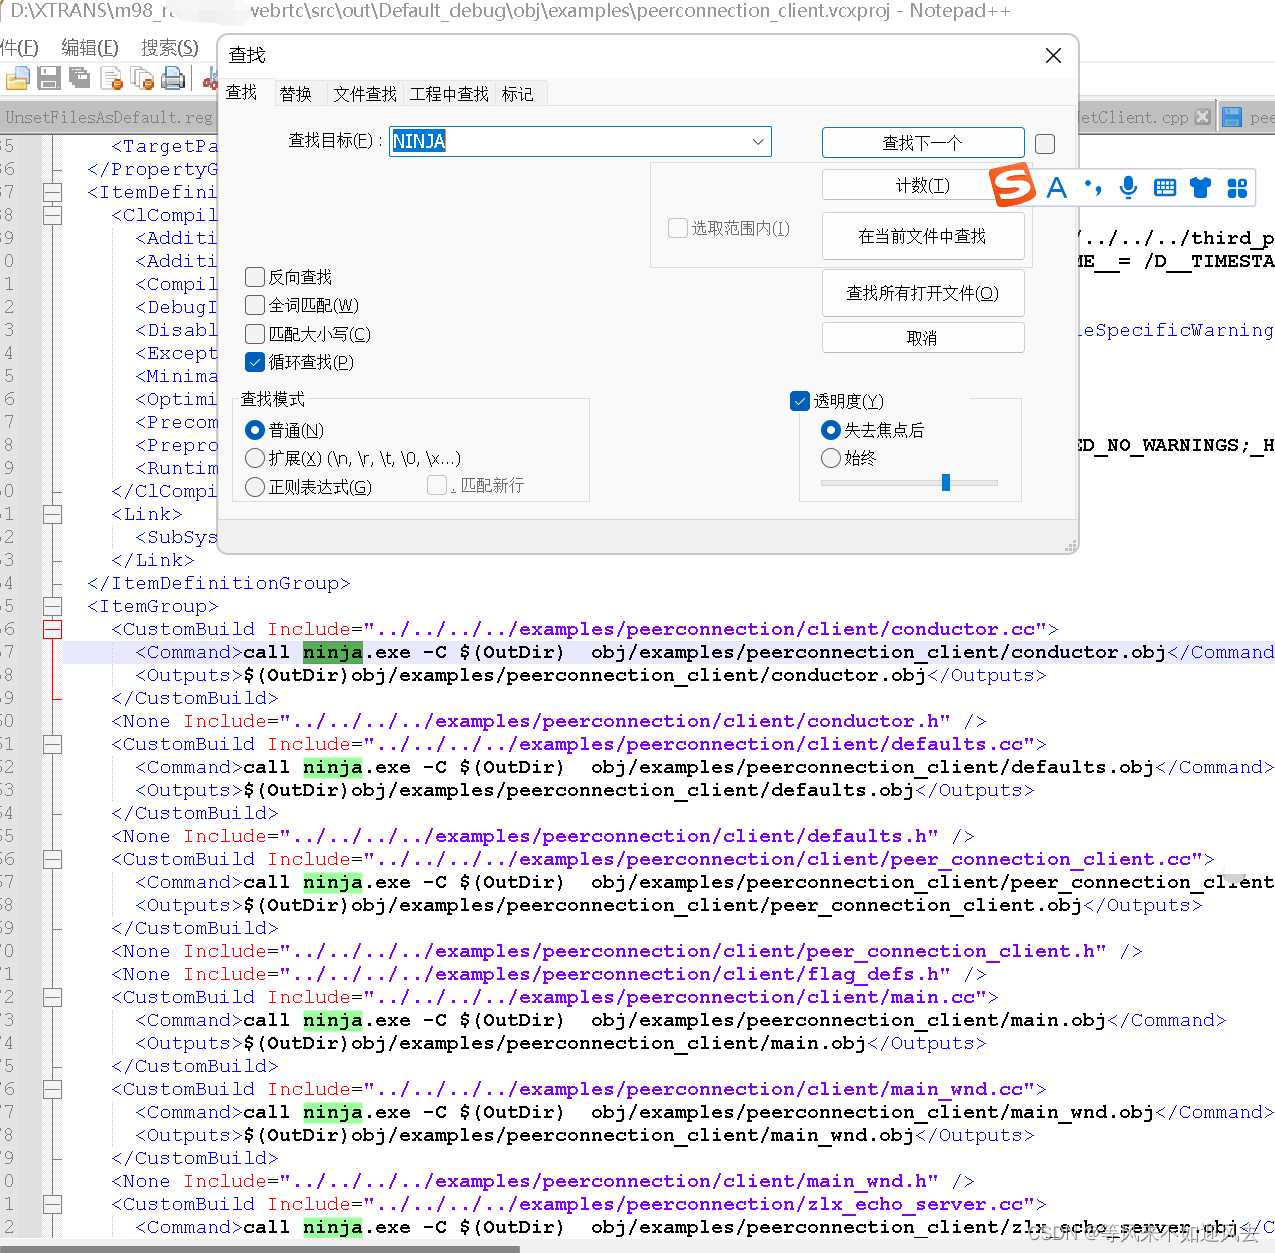Collapse the ItemGroup fold marker

pyautogui.click(x=53, y=606)
